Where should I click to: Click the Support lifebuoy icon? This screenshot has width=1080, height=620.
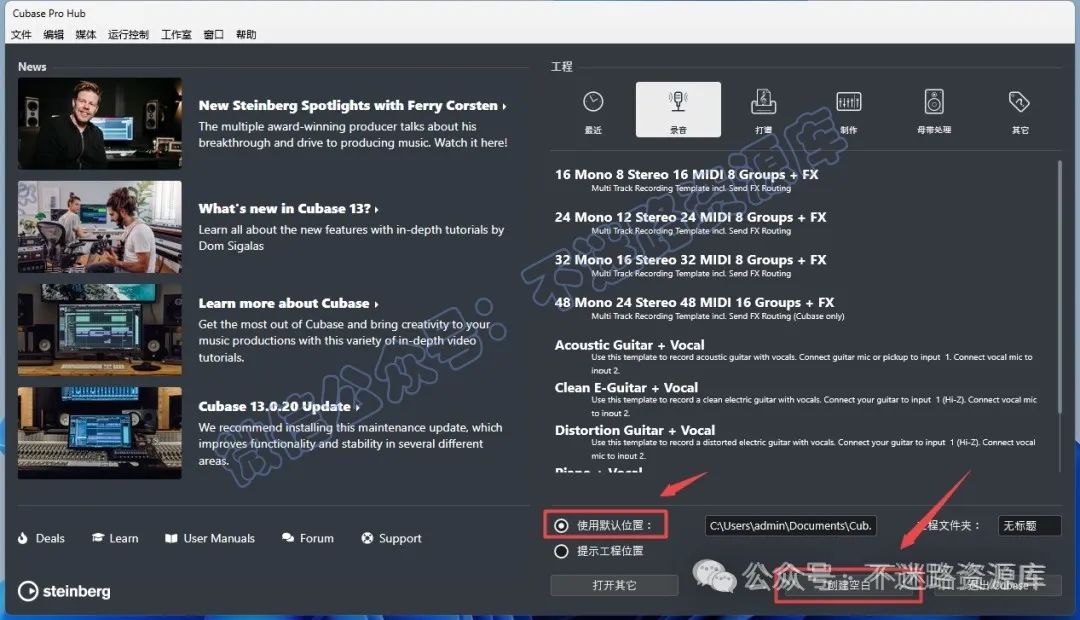coord(367,538)
